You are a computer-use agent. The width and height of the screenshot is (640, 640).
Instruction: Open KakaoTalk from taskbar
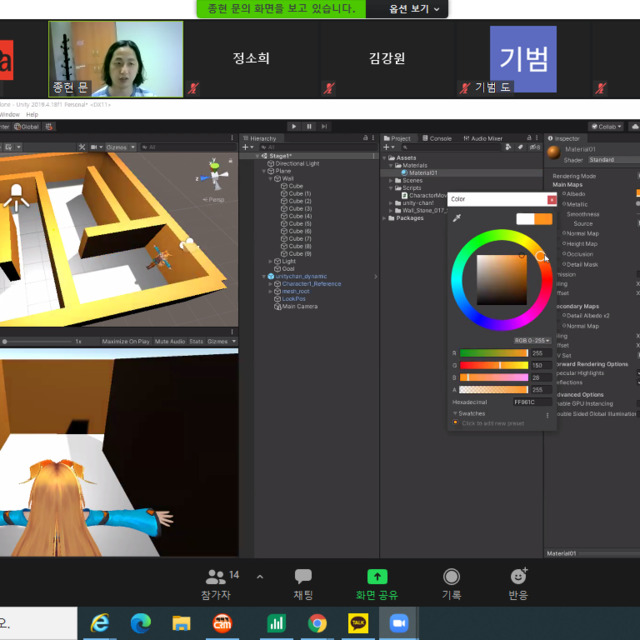pos(358,623)
